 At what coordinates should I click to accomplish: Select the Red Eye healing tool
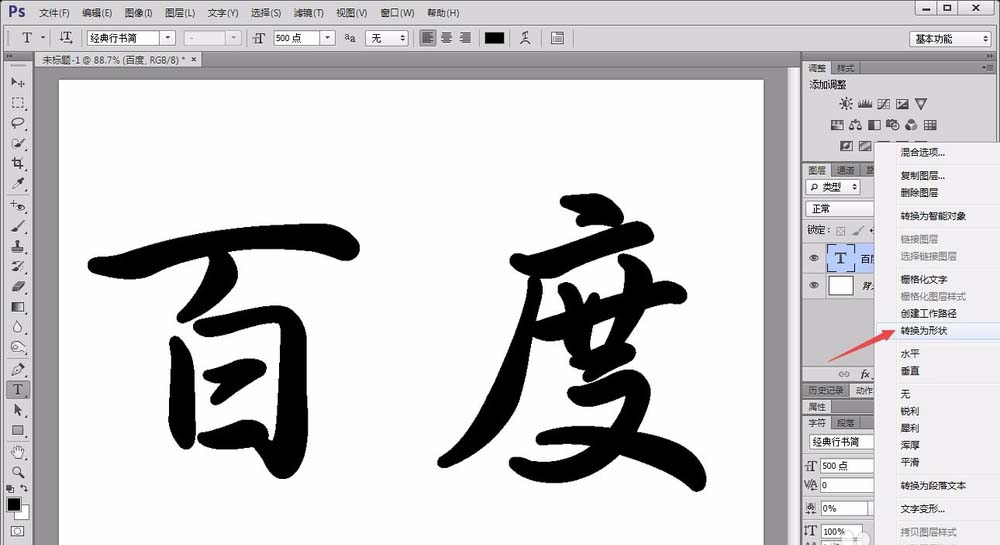click(x=18, y=206)
